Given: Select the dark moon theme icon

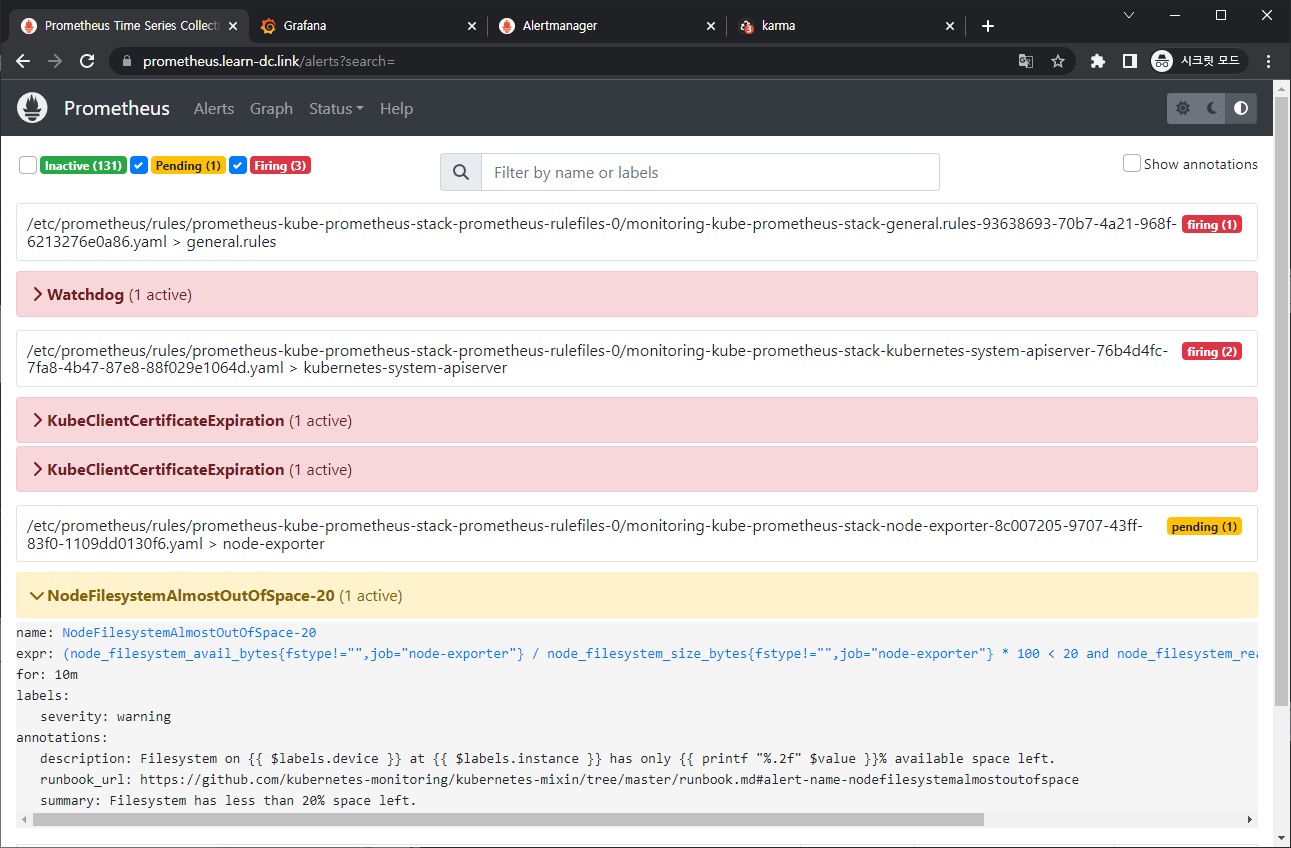Looking at the screenshot, I should pos(1212,108).
